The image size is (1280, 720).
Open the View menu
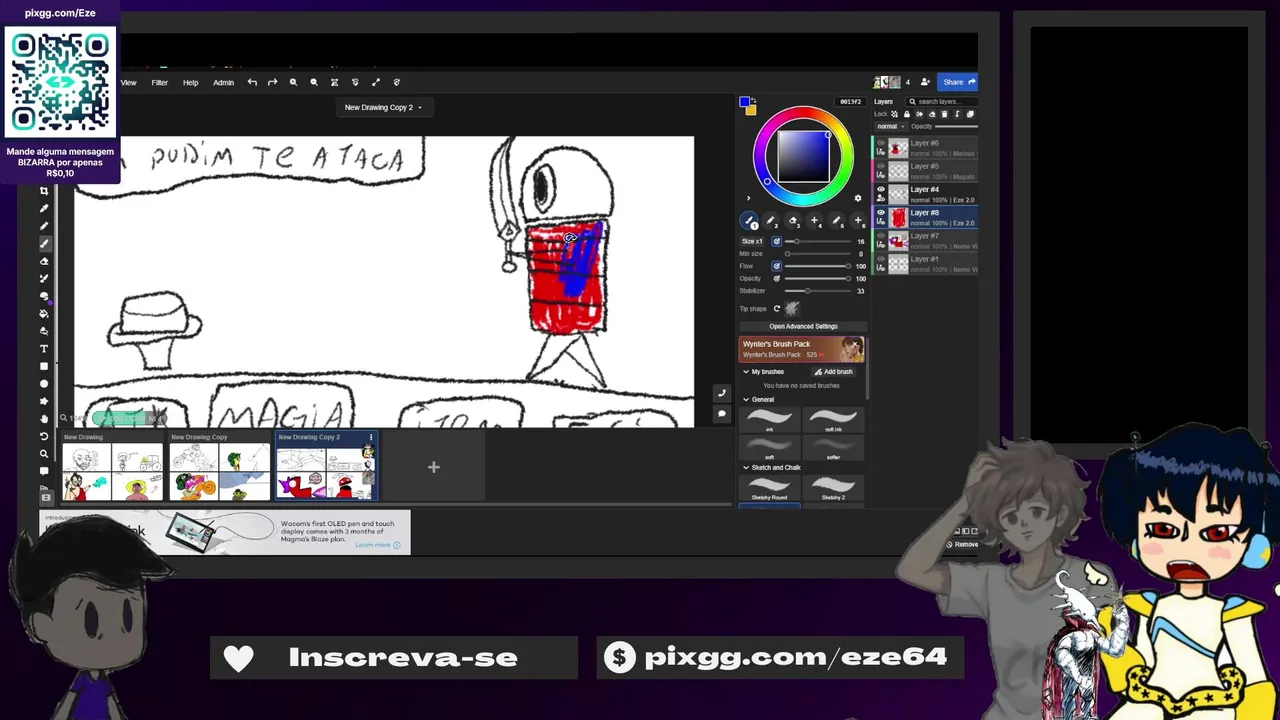point(129,82)
